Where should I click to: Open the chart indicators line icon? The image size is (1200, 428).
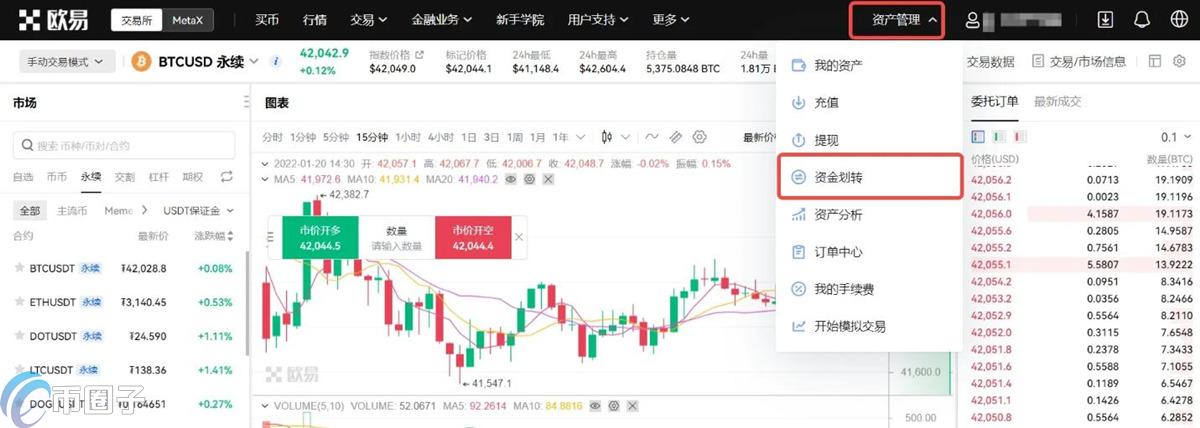652,136
